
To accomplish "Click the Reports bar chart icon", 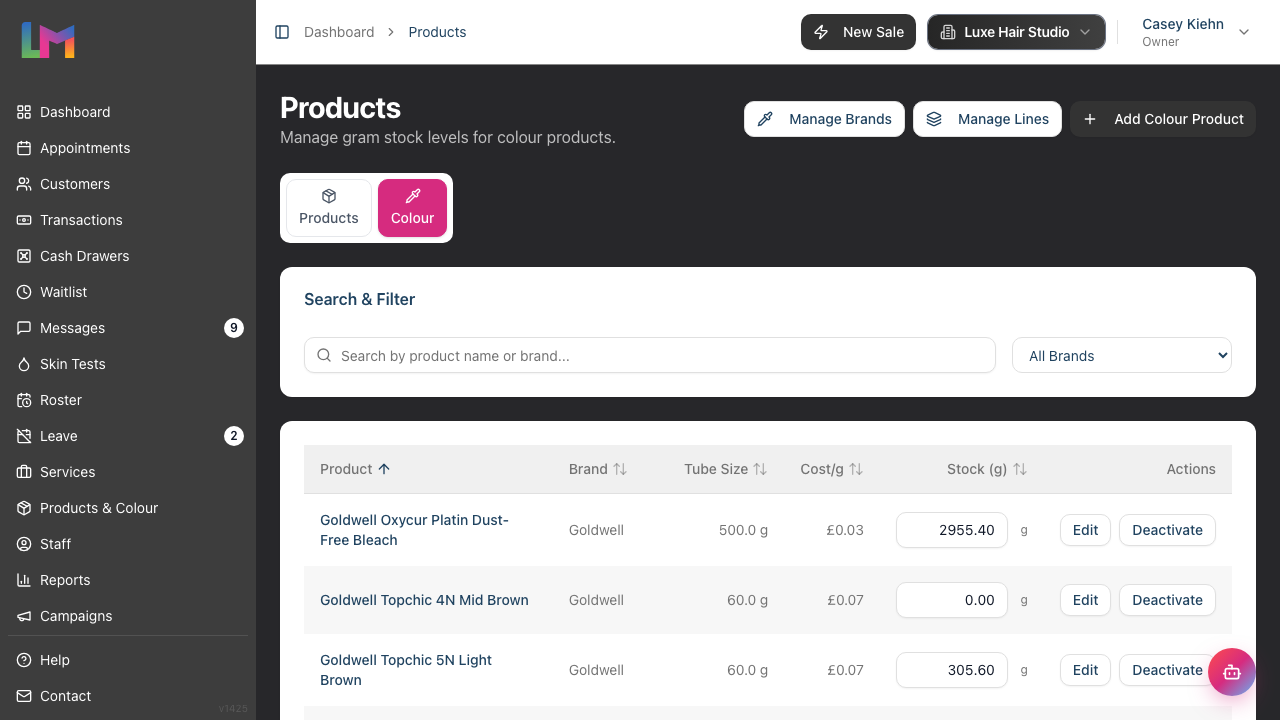I will click(24, 580).
